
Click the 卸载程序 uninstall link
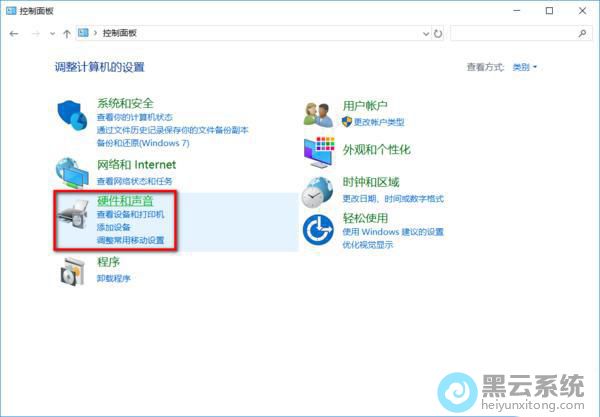point(114,280)
